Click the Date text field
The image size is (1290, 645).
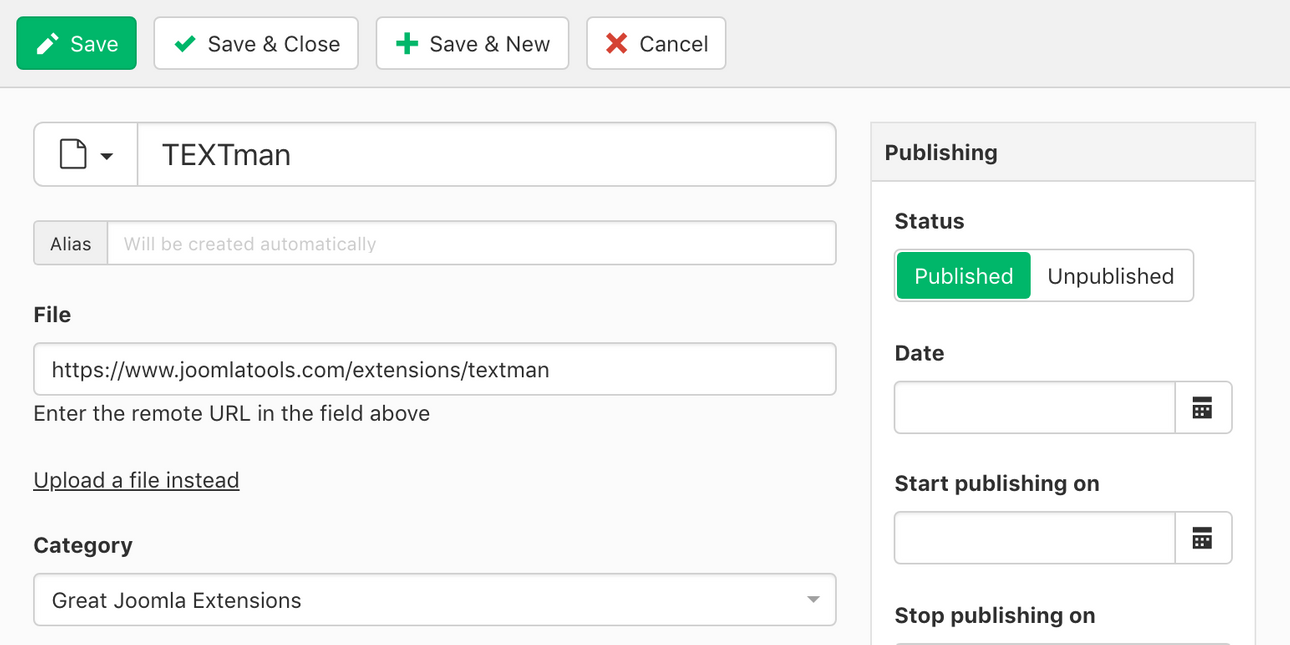pos(1034,407)
